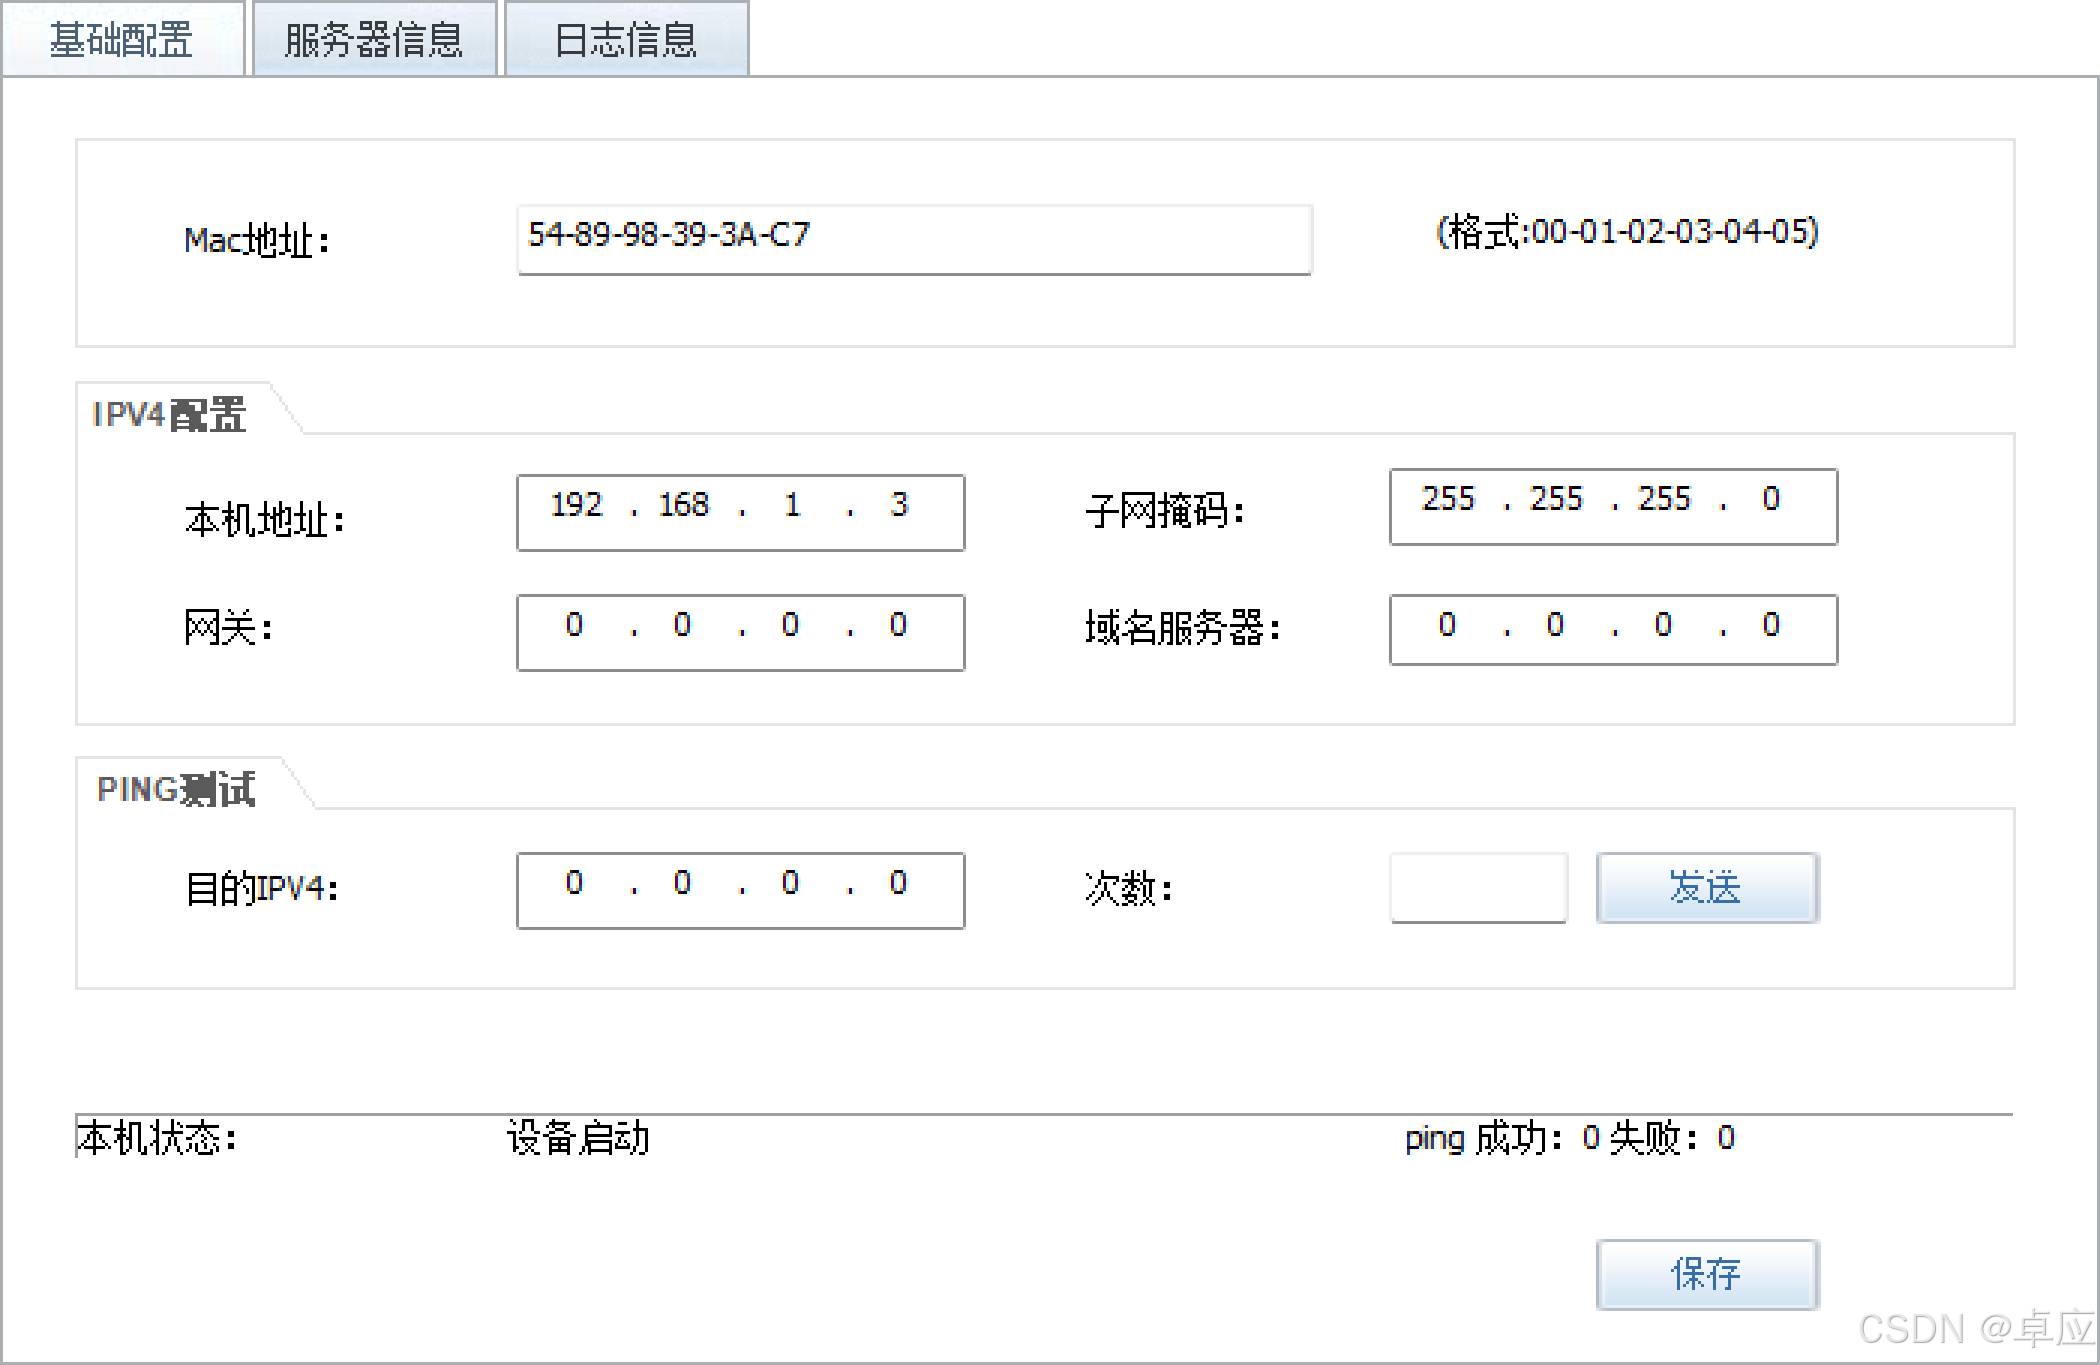Viewport: 2100px width, 1365px height.
Task: Click the IPV4配置 section title
Action: [x=169, y=414]
